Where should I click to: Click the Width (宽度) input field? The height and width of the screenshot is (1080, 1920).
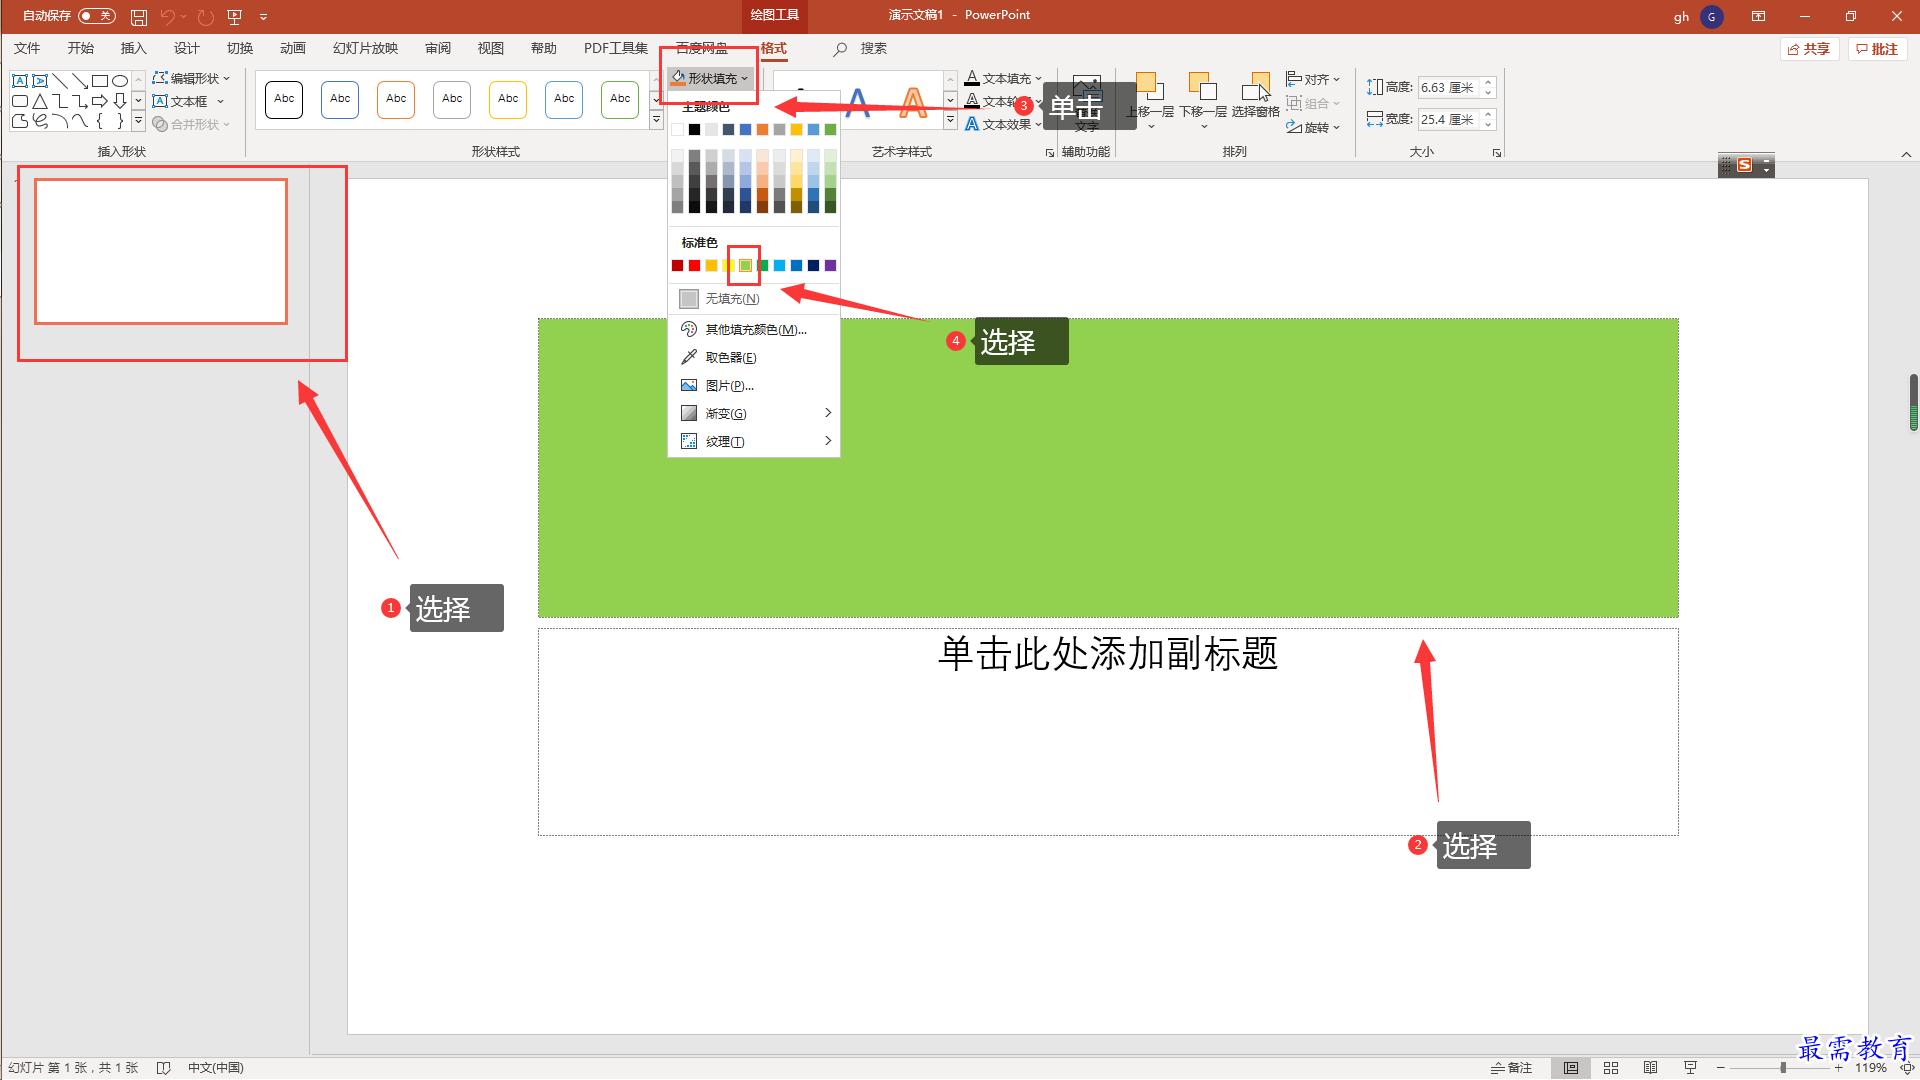(1449, 119)
